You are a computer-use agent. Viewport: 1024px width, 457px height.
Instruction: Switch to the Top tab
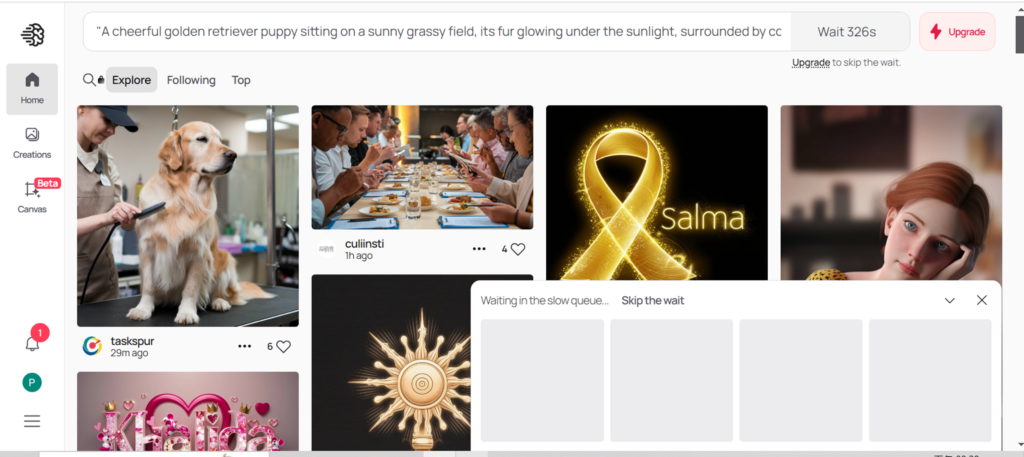[x=241, y=80]
